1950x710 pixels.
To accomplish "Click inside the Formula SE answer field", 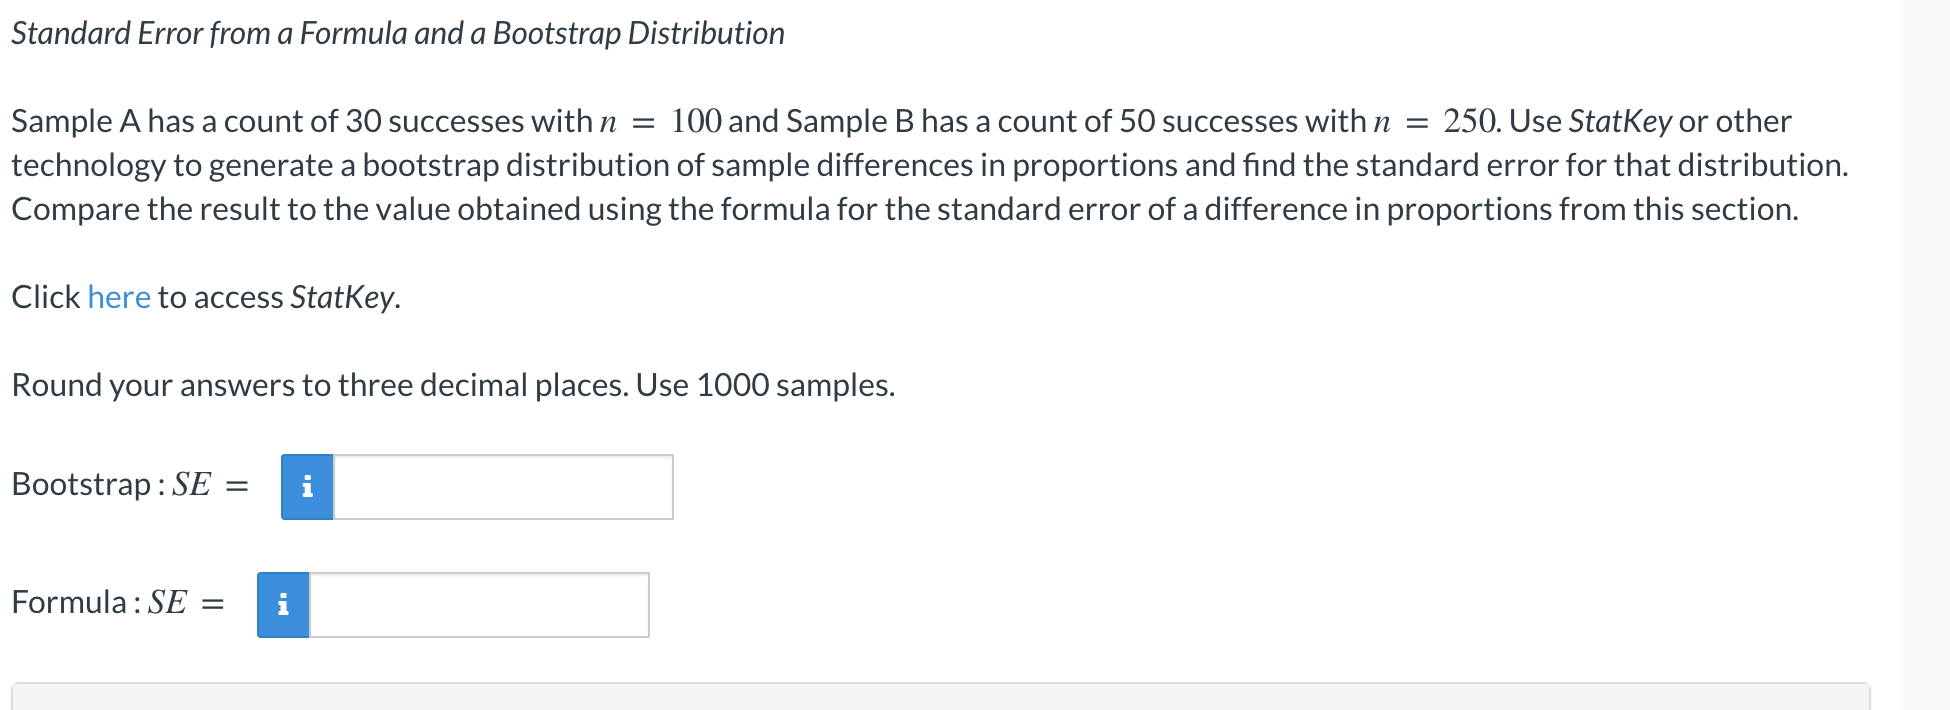I will click(x=480, y=604).
